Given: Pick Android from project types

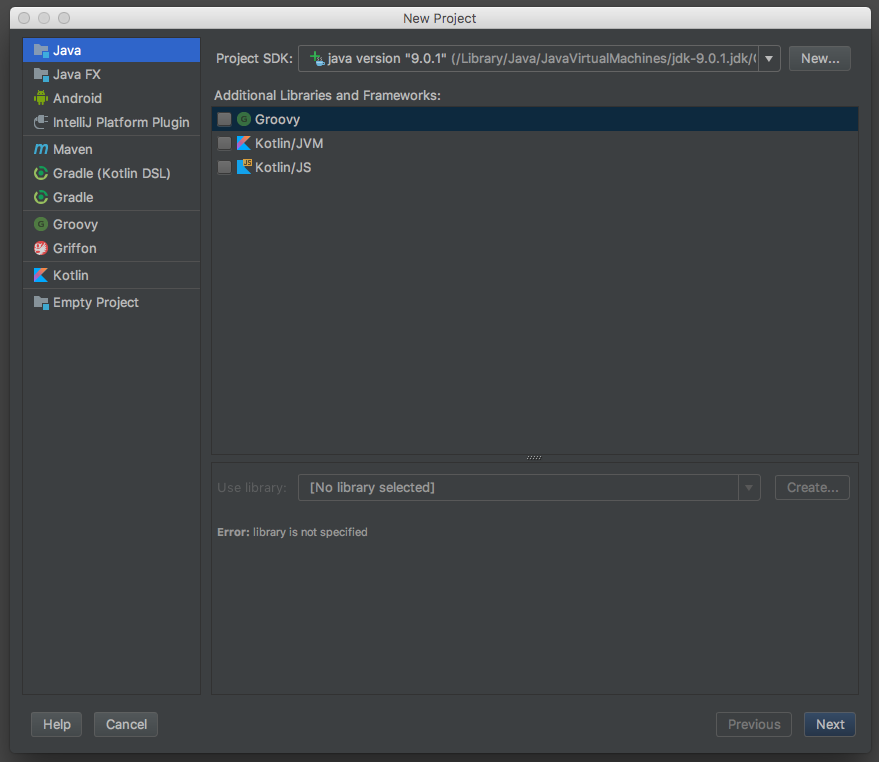Looking at the screenshot, I should [x=112, y=98].
